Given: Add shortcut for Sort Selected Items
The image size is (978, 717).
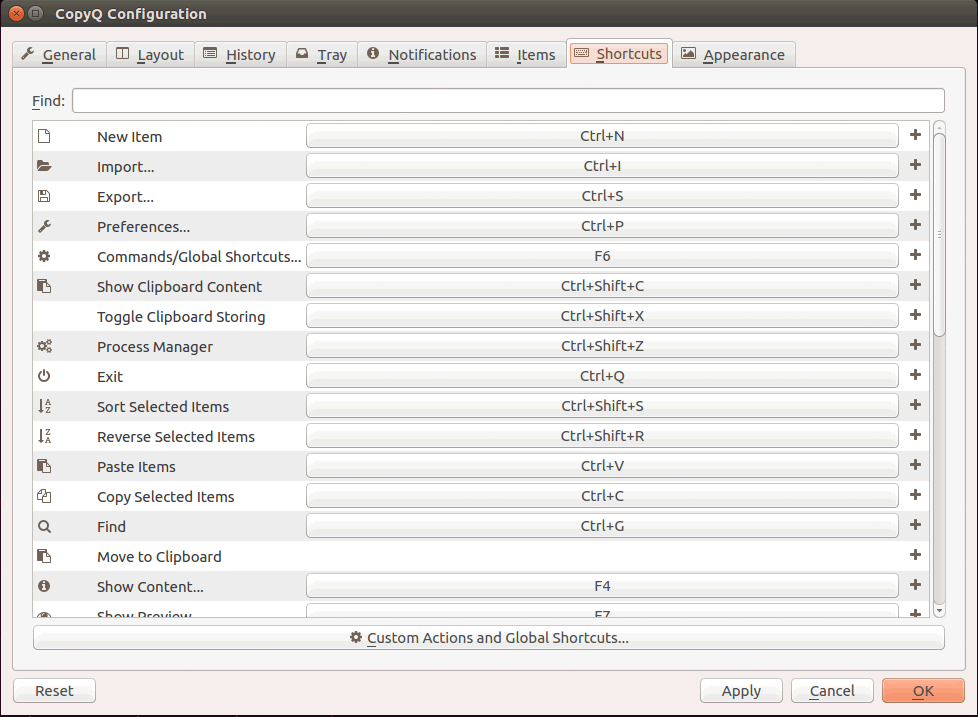Looking at the screenshot, I should pyautogui.click(x=915, y=405).
